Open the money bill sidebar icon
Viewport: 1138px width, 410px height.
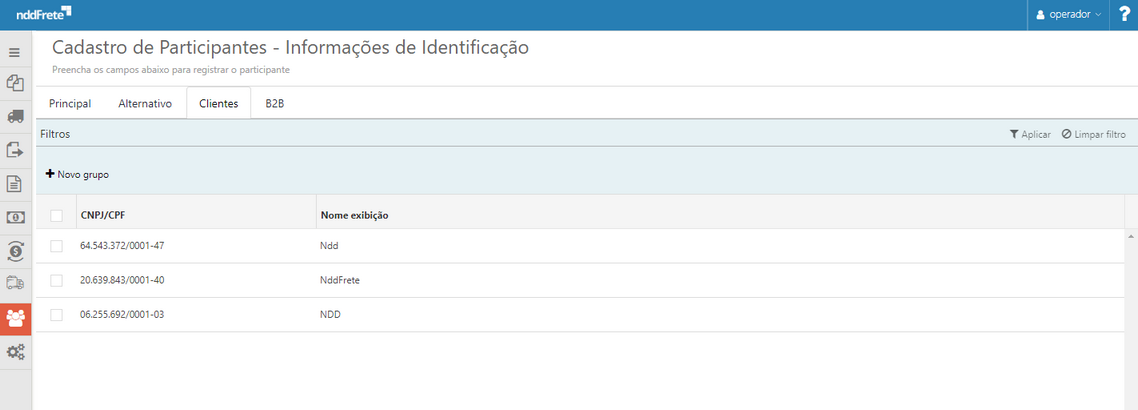pos(15,217)
